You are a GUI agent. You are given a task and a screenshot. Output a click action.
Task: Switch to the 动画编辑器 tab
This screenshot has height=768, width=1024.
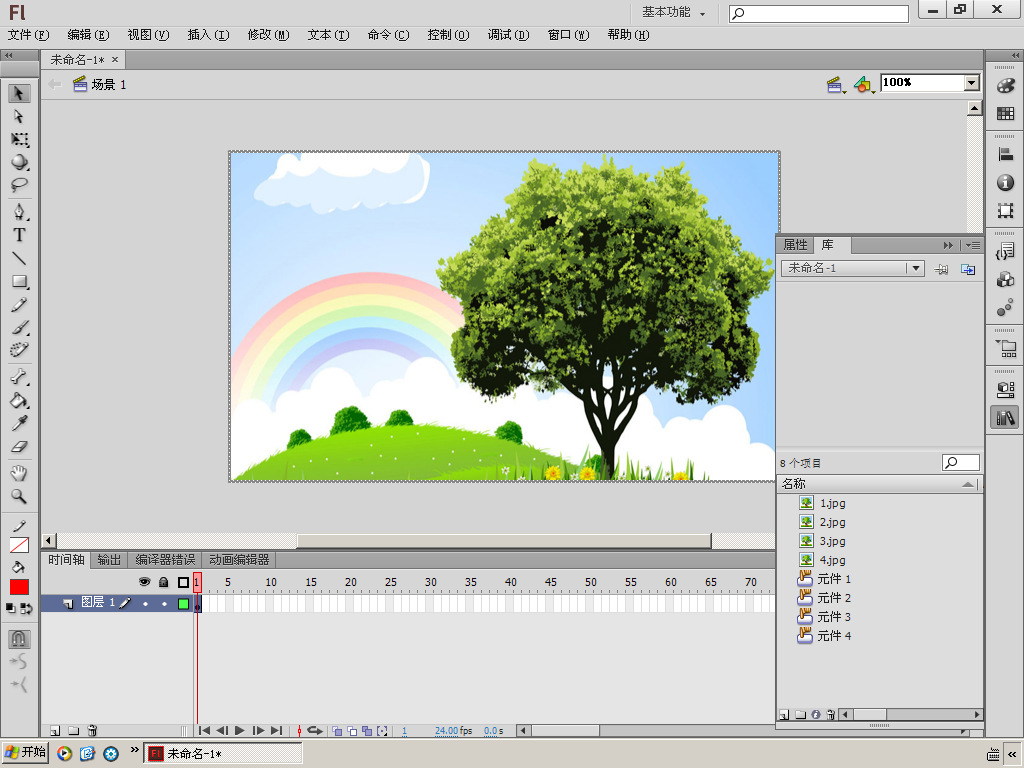[x=239, y=560]
